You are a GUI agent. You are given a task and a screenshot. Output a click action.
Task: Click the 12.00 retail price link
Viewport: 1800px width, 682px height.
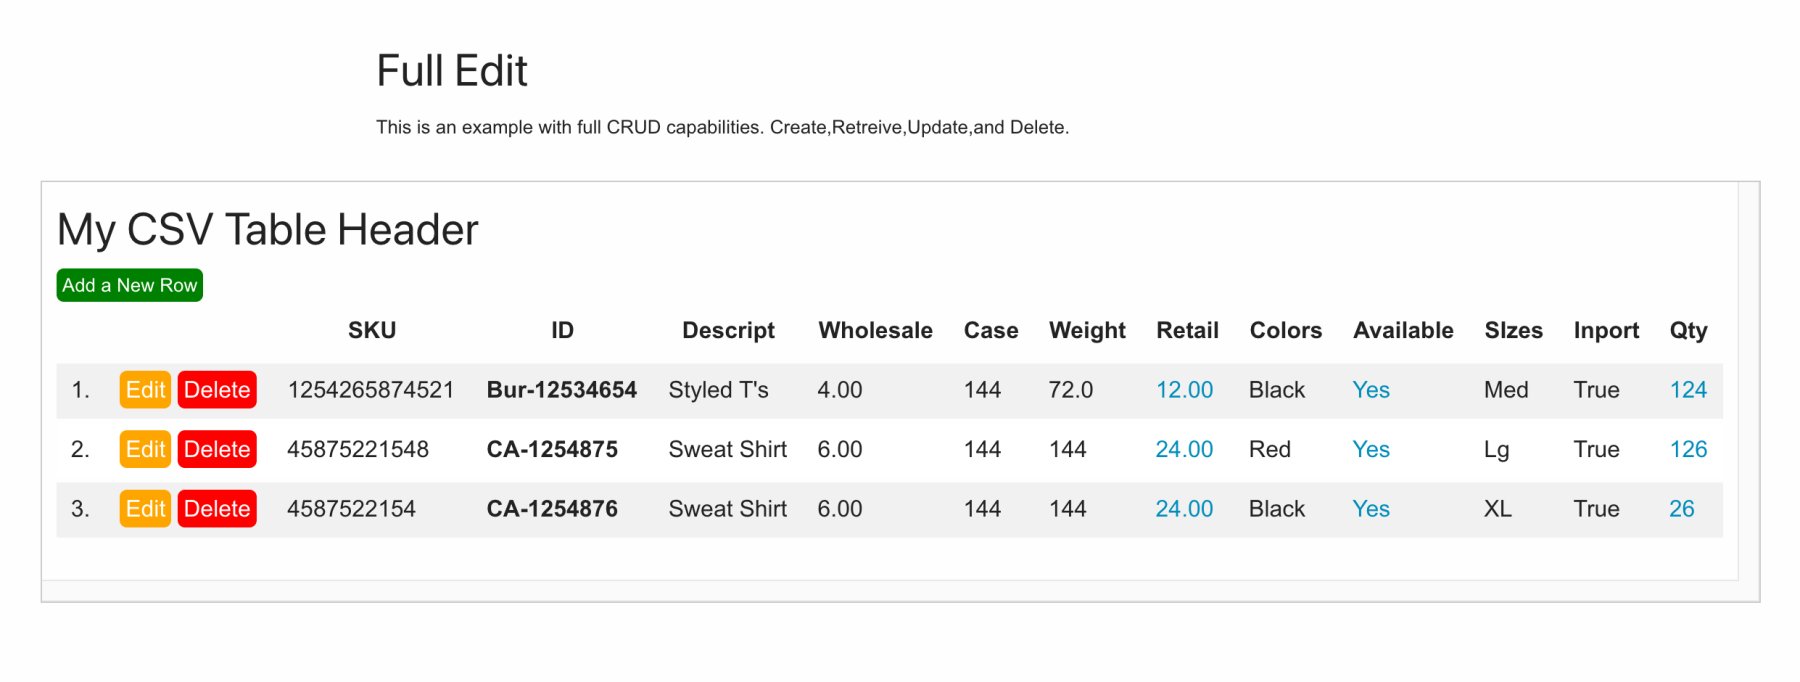point(1184,390)
